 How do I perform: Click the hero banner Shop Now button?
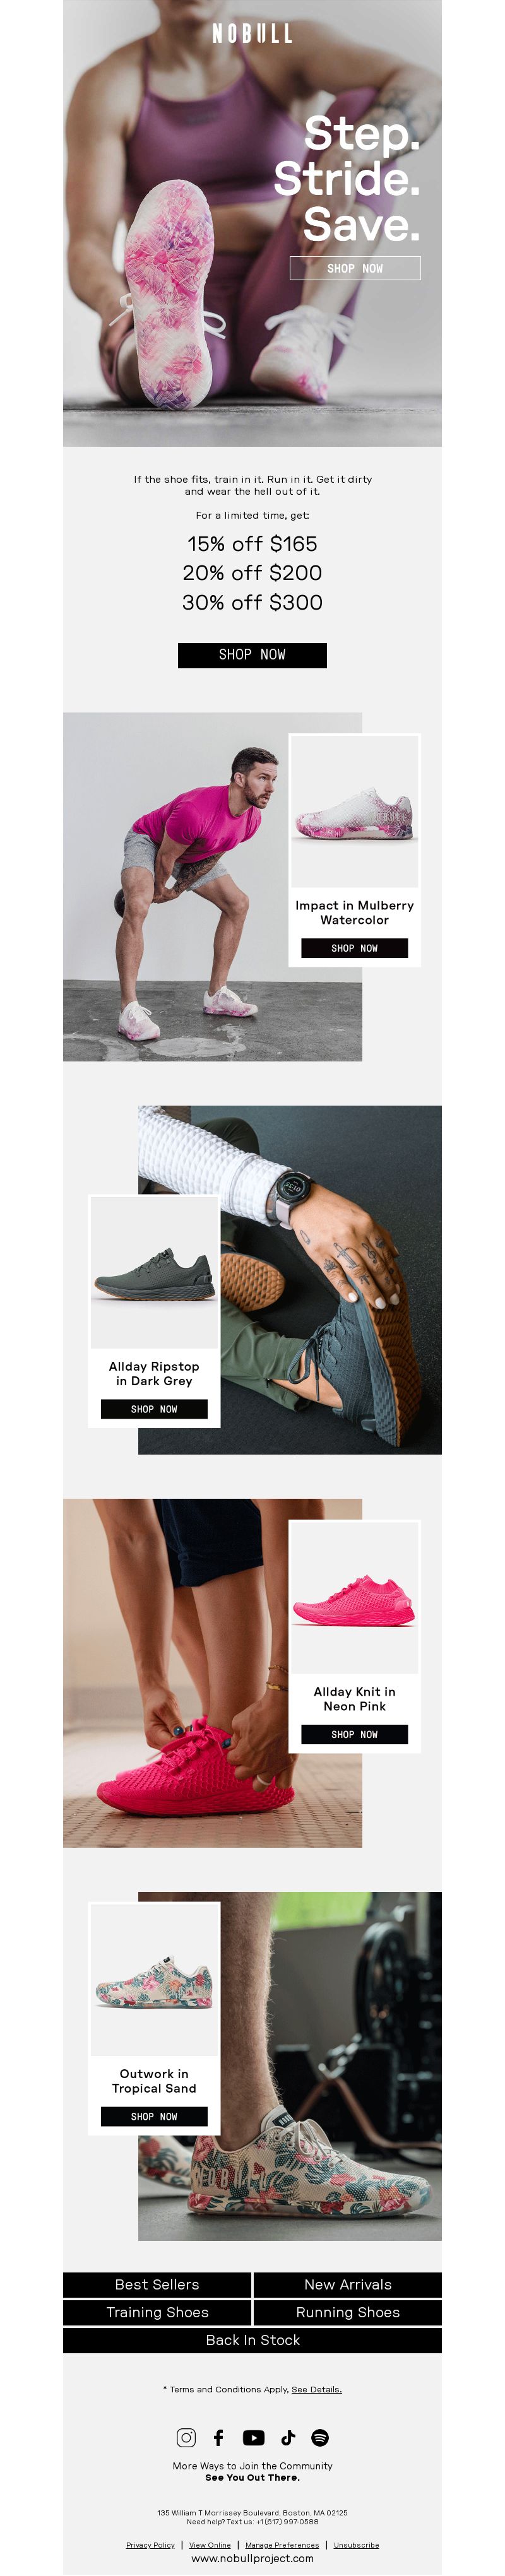pyautogui.click(x=355, y=268)
